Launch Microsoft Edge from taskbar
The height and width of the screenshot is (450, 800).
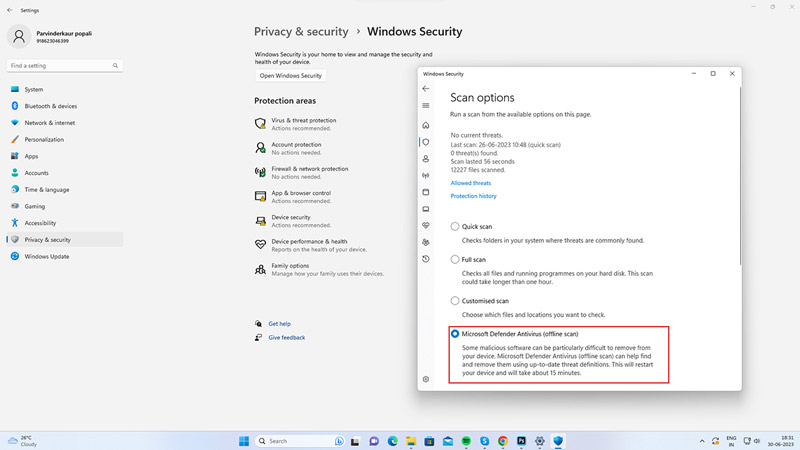pyautogui.click(x=392, y=441)
